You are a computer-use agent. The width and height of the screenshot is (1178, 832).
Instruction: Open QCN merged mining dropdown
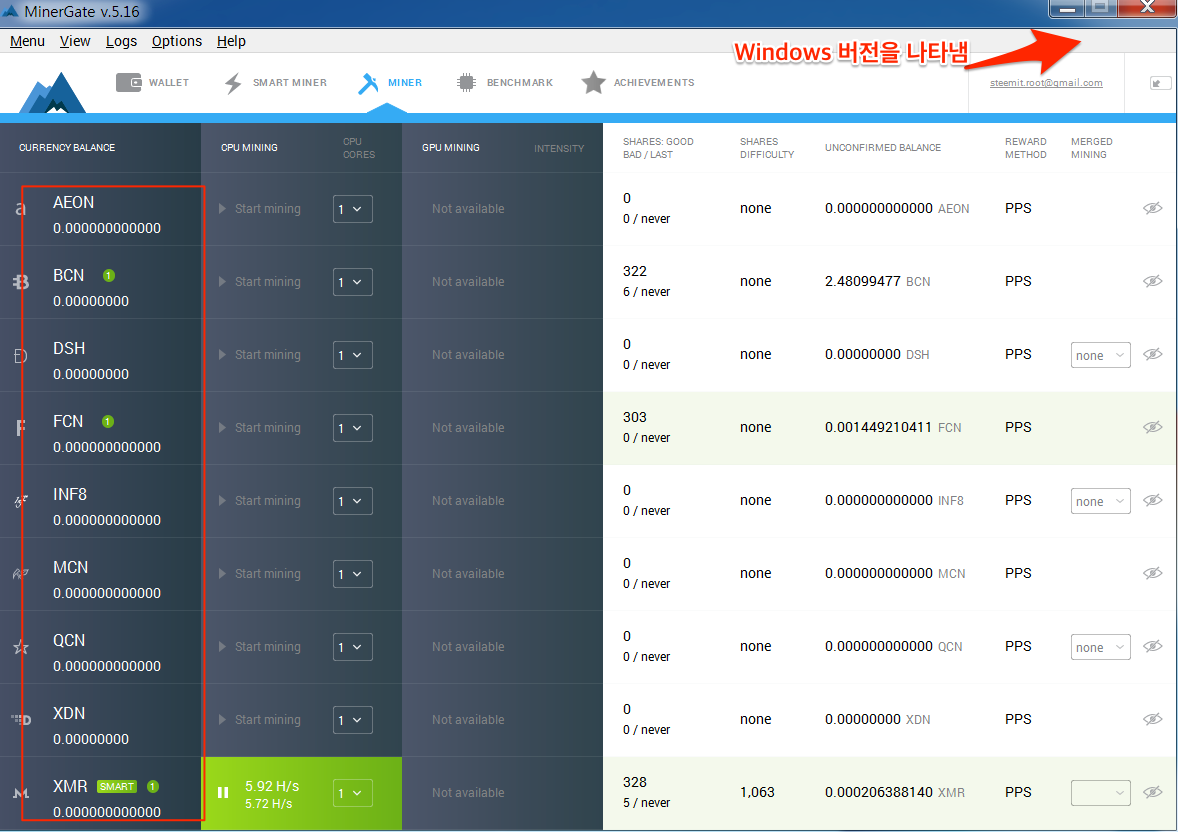pyautogui.click(x=1101, y=646)
